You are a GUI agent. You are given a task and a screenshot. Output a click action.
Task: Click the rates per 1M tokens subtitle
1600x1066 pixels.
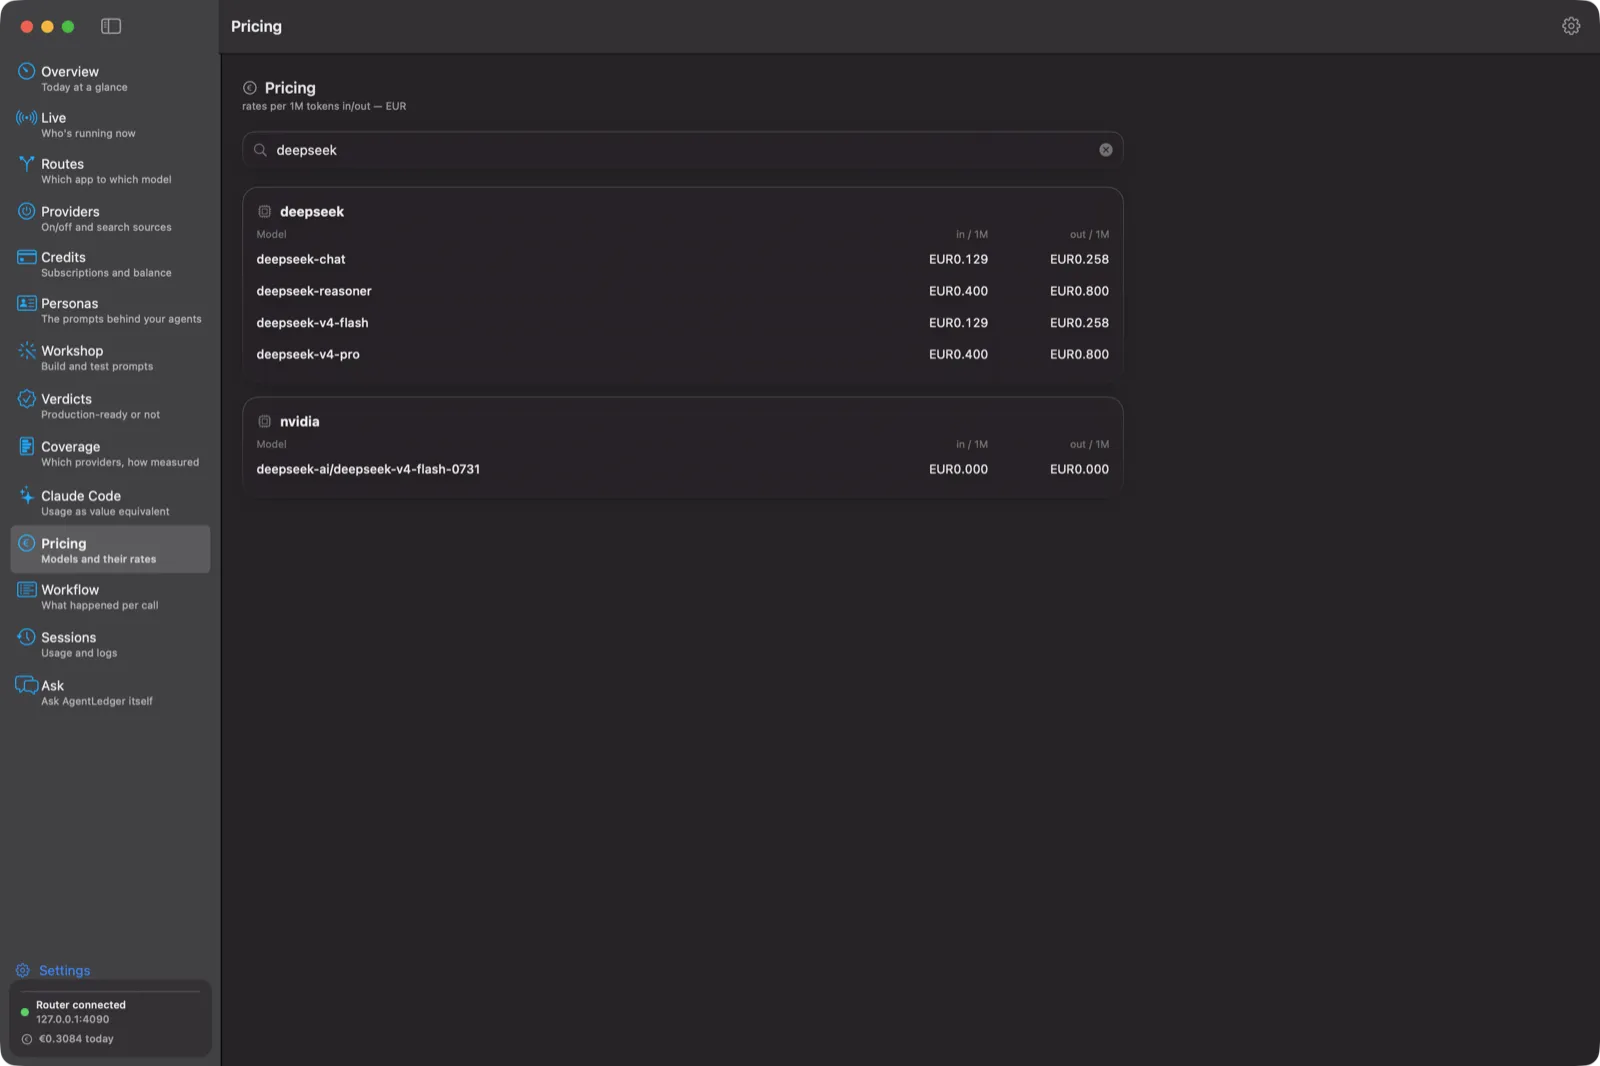pyautogui.click(x=324, y=106)
